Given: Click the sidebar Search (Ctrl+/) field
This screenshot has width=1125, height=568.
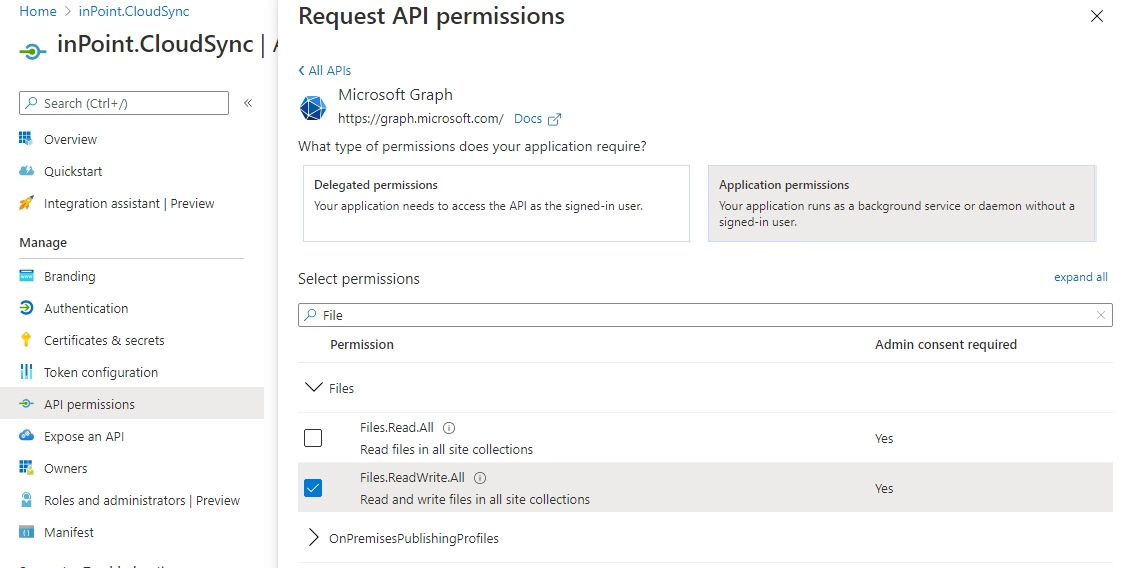Looking at the screenshot, I should click(x=124, y=103).
